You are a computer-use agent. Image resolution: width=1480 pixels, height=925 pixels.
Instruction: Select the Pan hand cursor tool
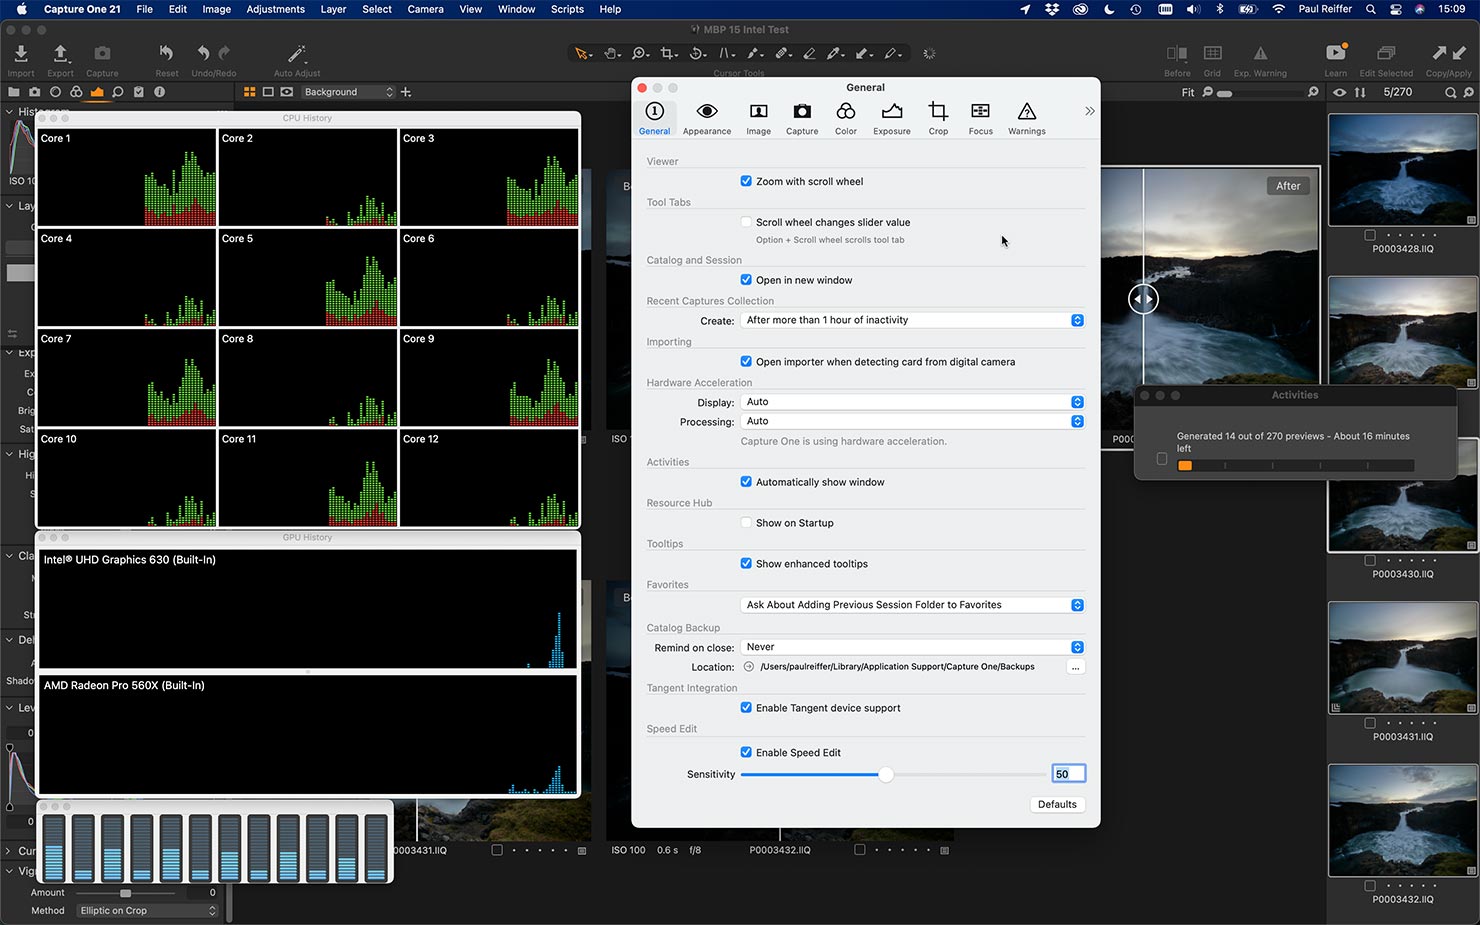(x=612, y=54)
